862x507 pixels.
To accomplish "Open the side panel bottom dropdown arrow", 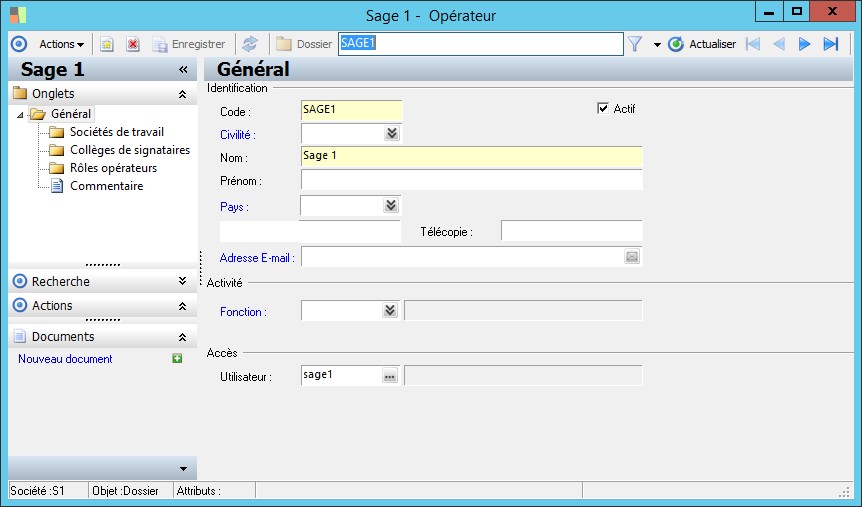I will point(184,469).
